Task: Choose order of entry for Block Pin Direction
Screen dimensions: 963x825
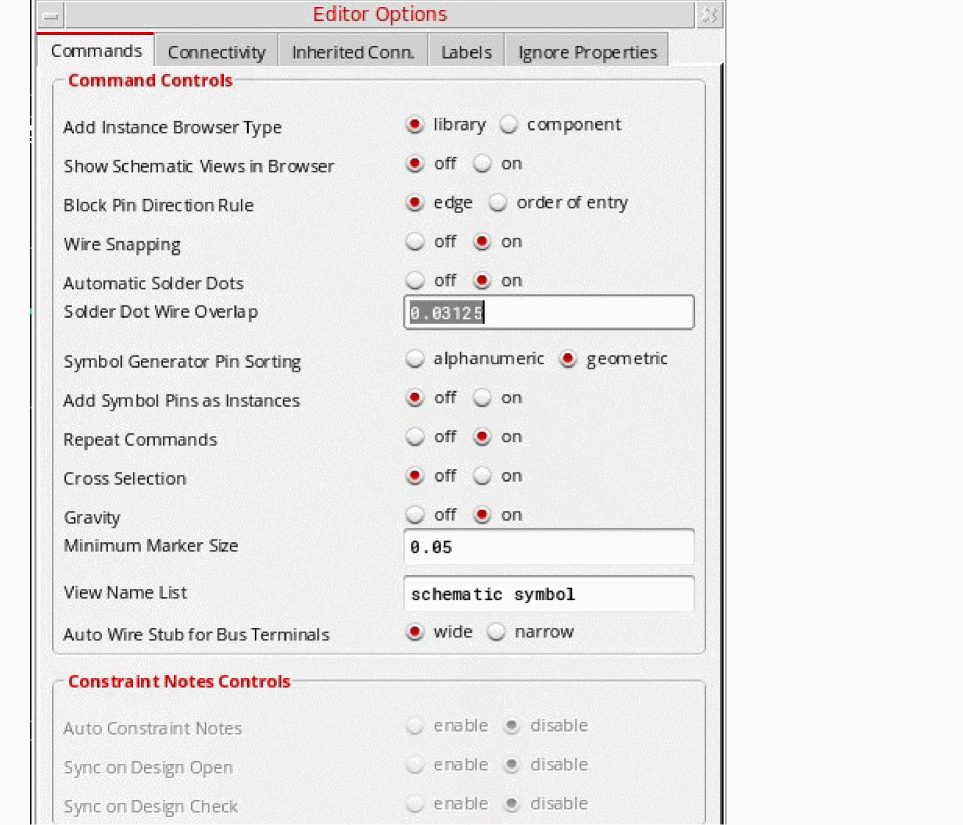Action: [x=499, y=203]
